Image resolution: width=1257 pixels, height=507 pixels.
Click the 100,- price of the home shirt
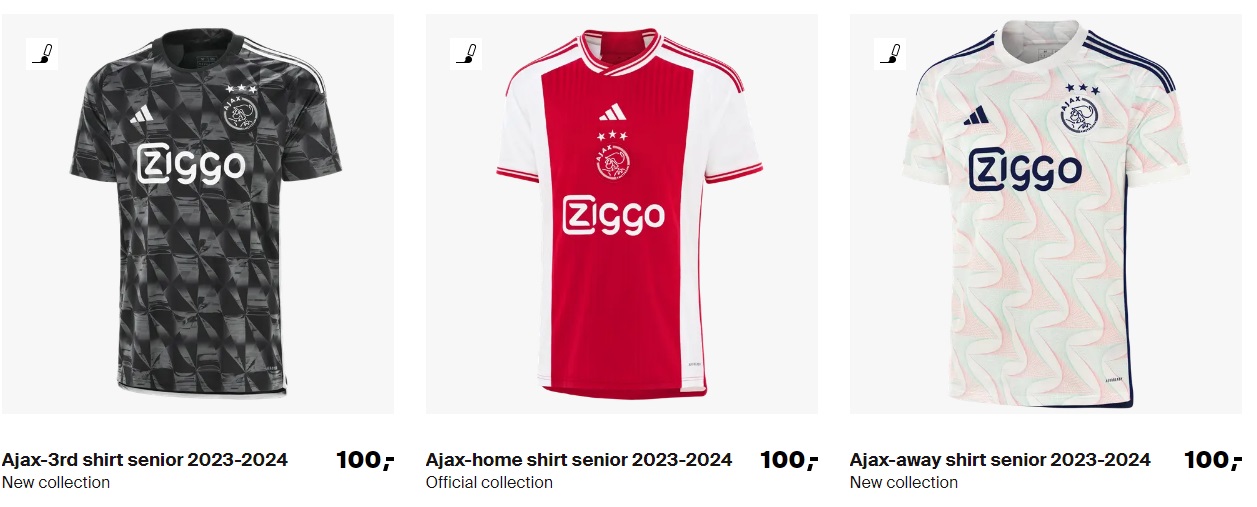789,460
